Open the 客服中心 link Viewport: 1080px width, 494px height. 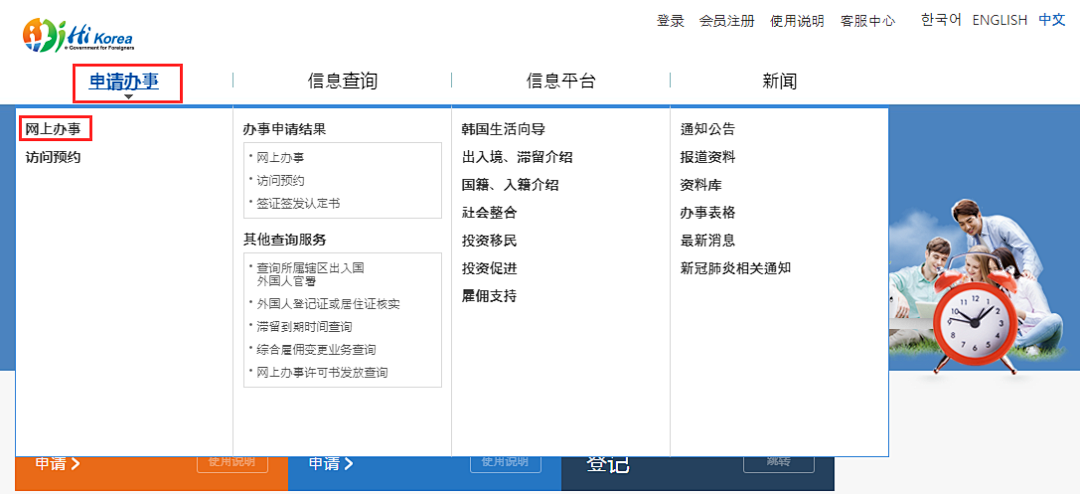pyautogui.click(x=868, y=21)
